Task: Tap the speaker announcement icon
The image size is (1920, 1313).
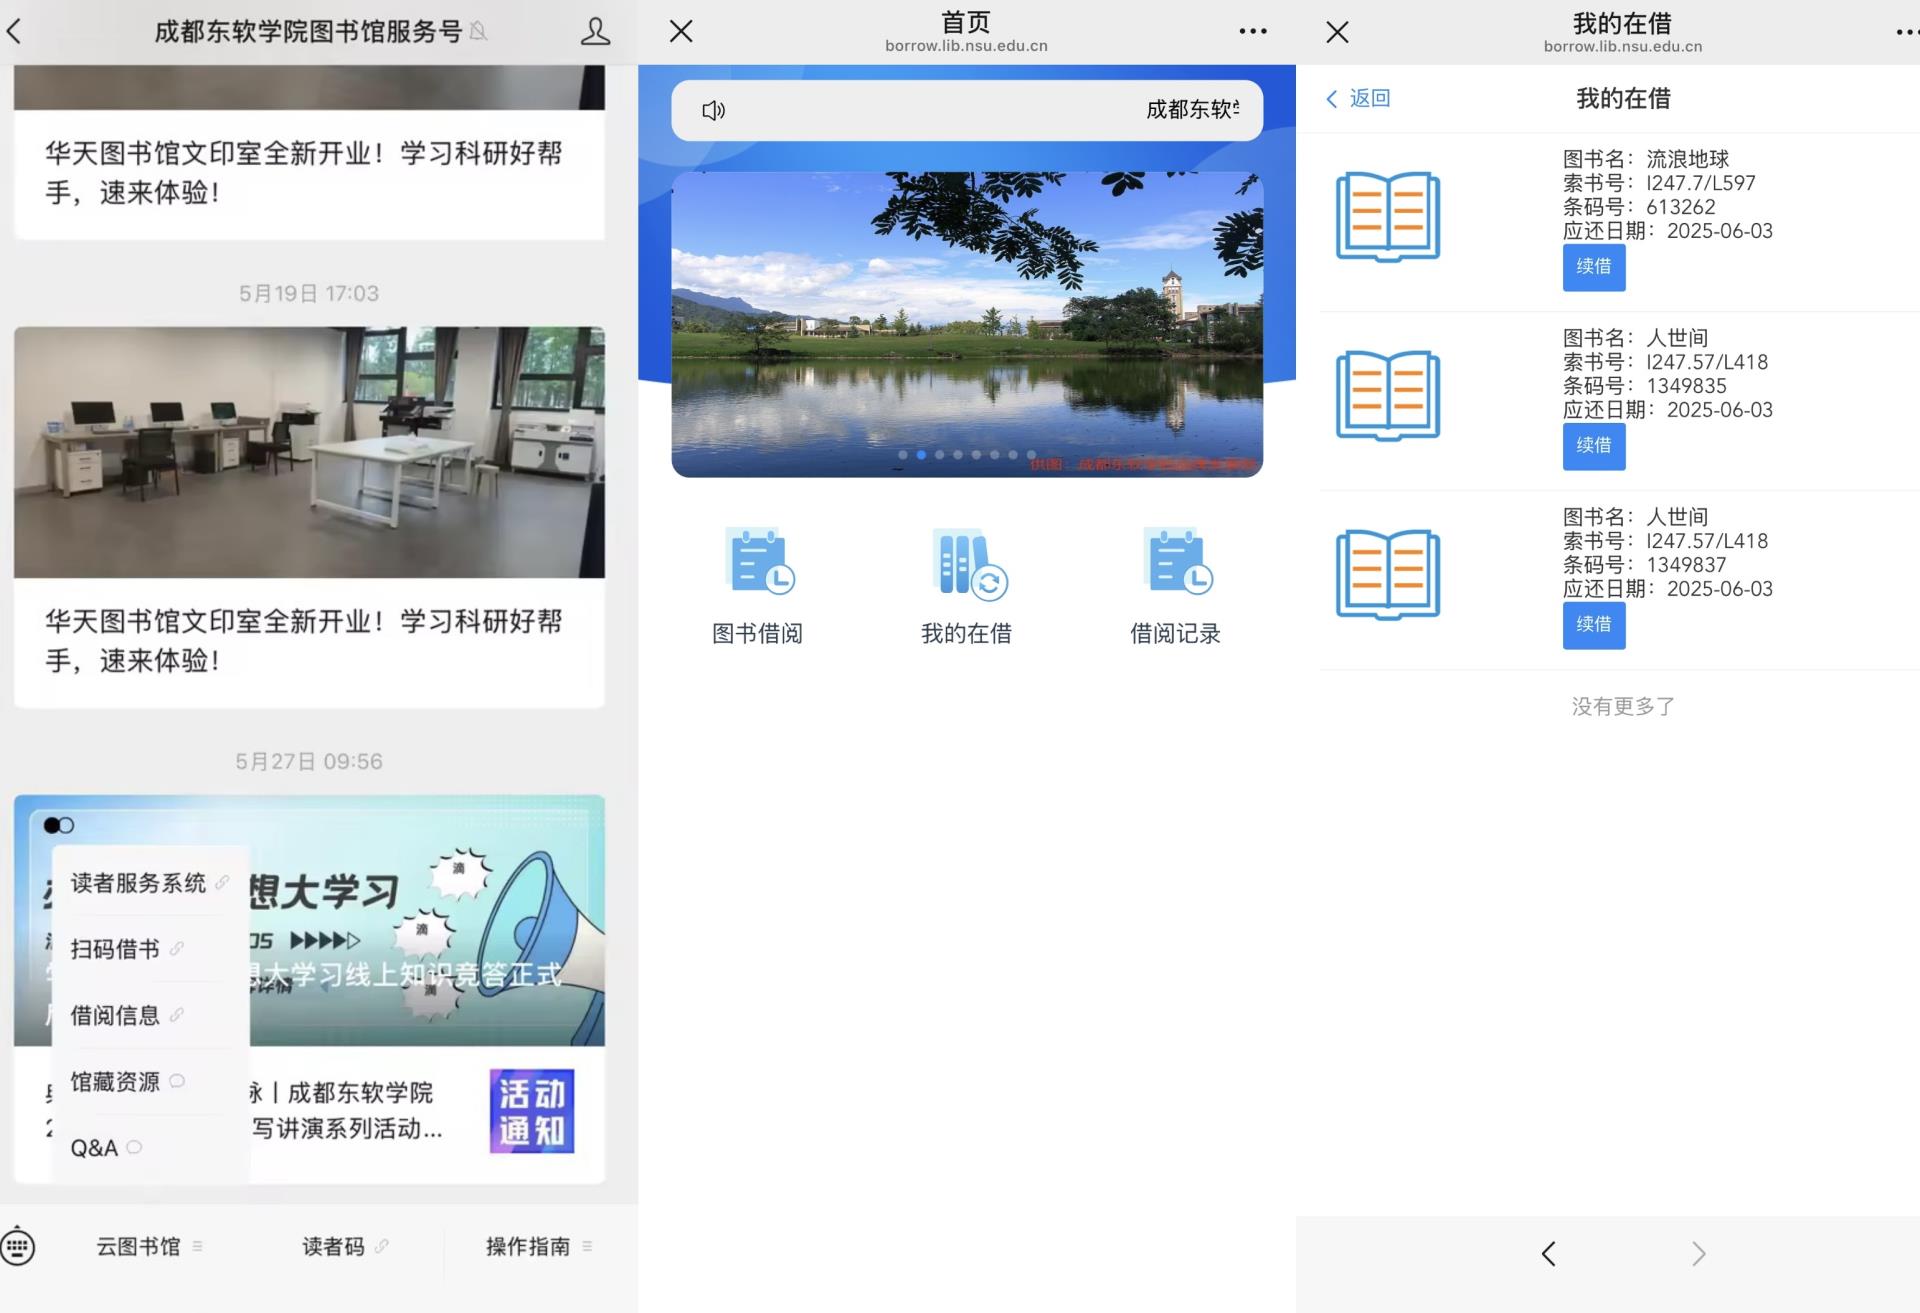Action: pyautogui.click(x=713, y=111)
